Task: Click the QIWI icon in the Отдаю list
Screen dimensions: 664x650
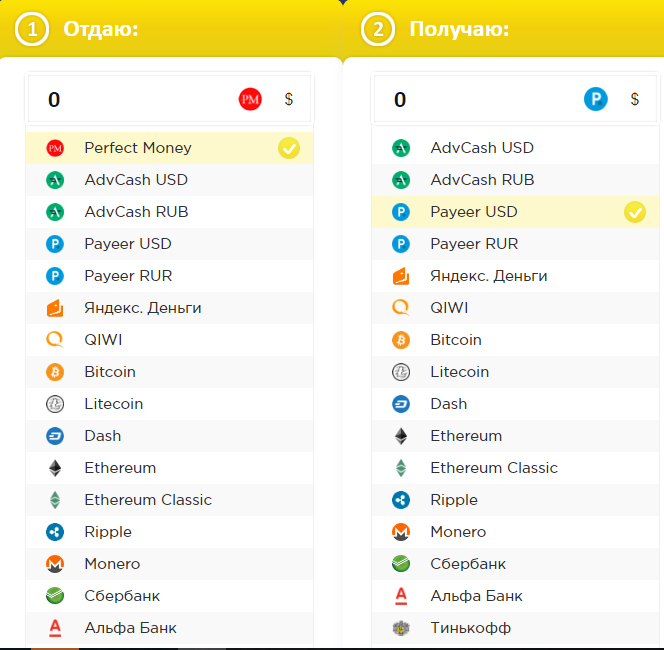Action: pos(55,340)
